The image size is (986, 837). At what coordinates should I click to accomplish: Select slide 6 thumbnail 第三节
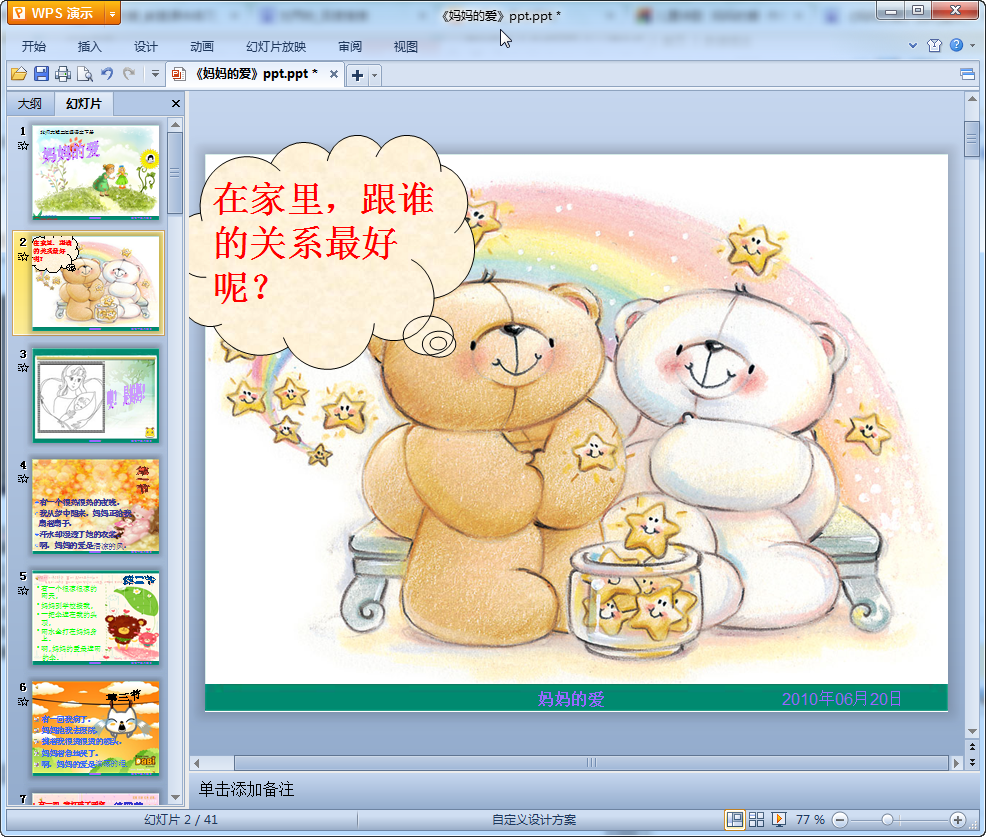pyautogui.click(x=96, y=728)
